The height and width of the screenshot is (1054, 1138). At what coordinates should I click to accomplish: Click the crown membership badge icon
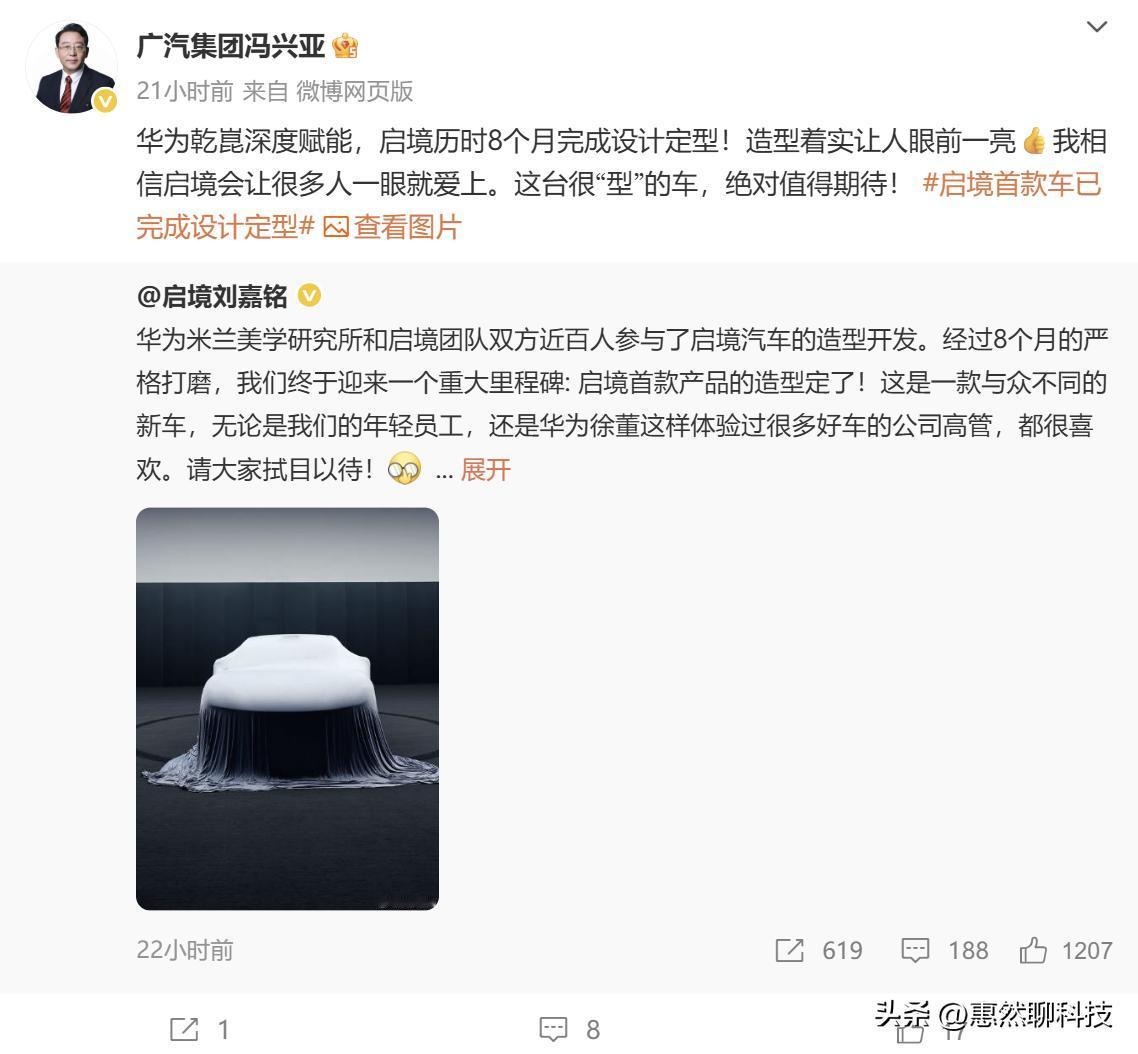[x=345, y=46]
